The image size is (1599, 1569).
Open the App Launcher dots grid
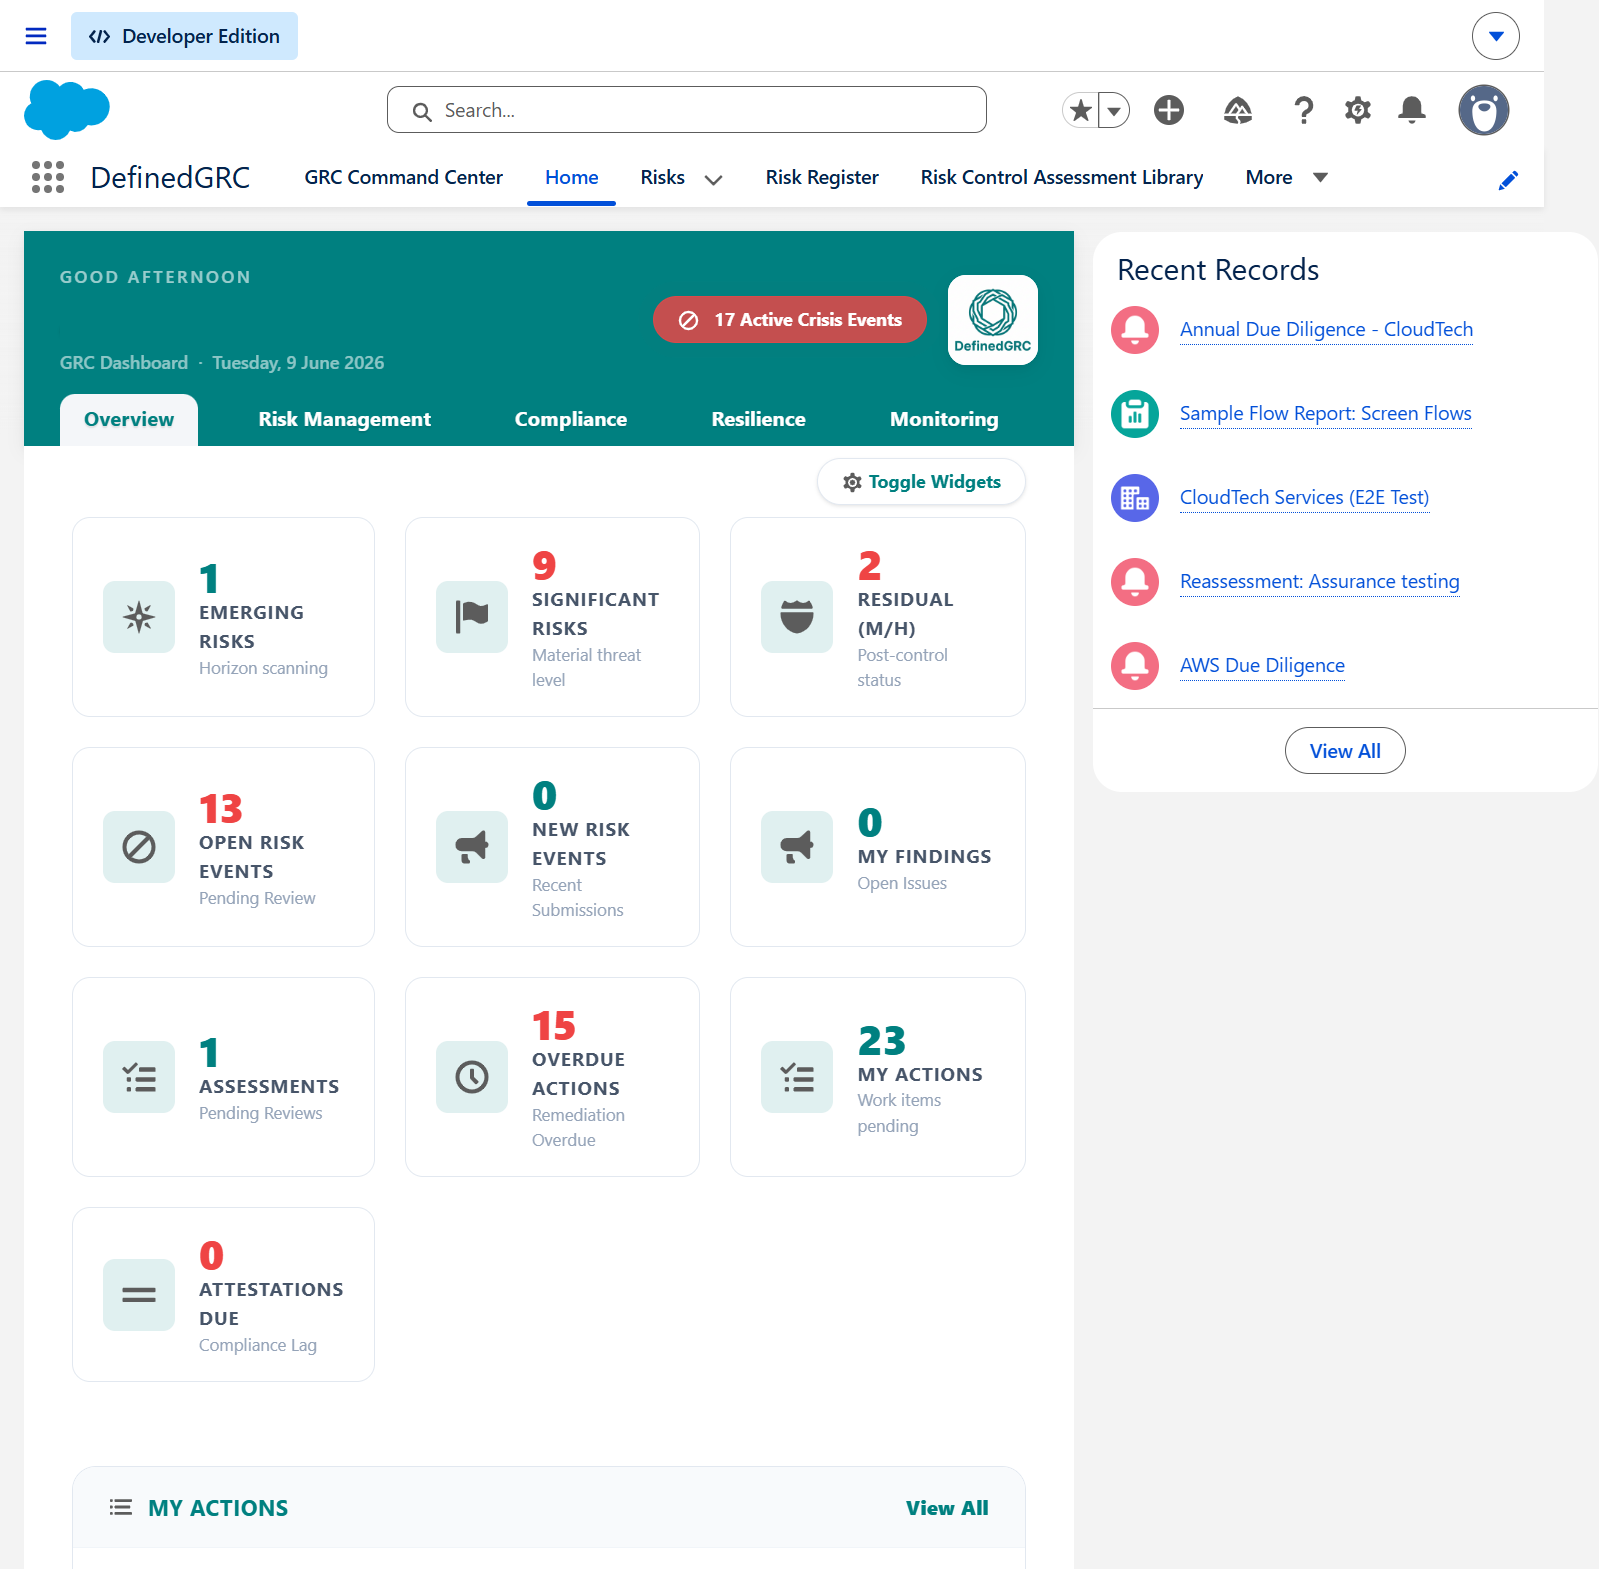(x=47, y=177)
